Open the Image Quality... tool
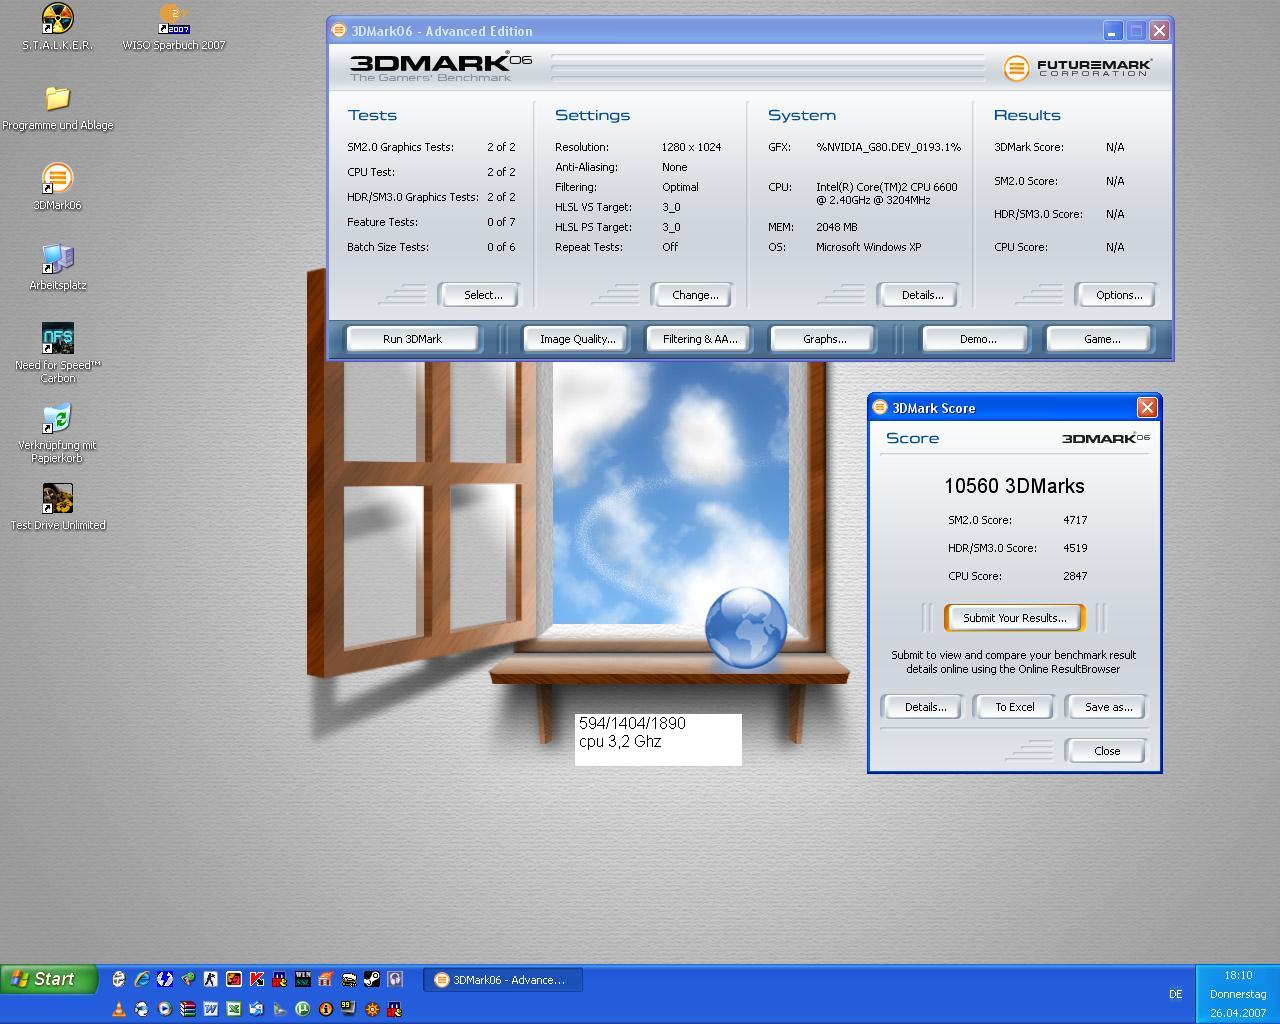This screenshot has width=1280, height=1024. tap(577, 339)
